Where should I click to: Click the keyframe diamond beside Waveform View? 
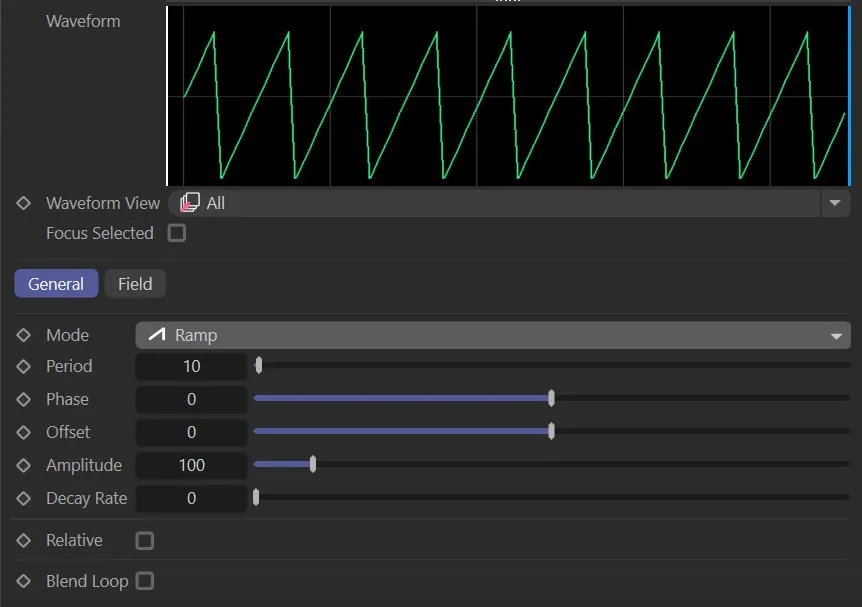(23, 202)
